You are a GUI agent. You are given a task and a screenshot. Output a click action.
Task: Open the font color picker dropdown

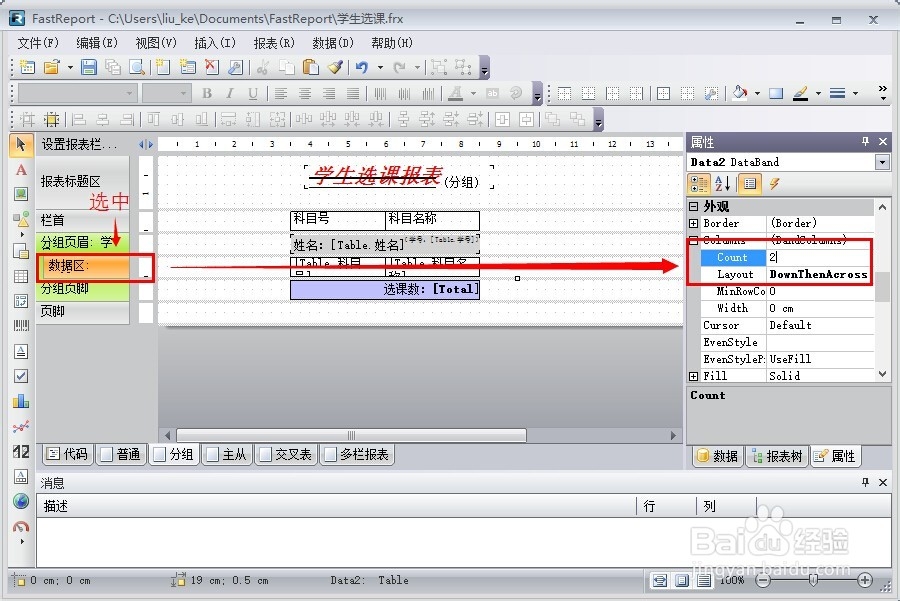coord(471,94)
